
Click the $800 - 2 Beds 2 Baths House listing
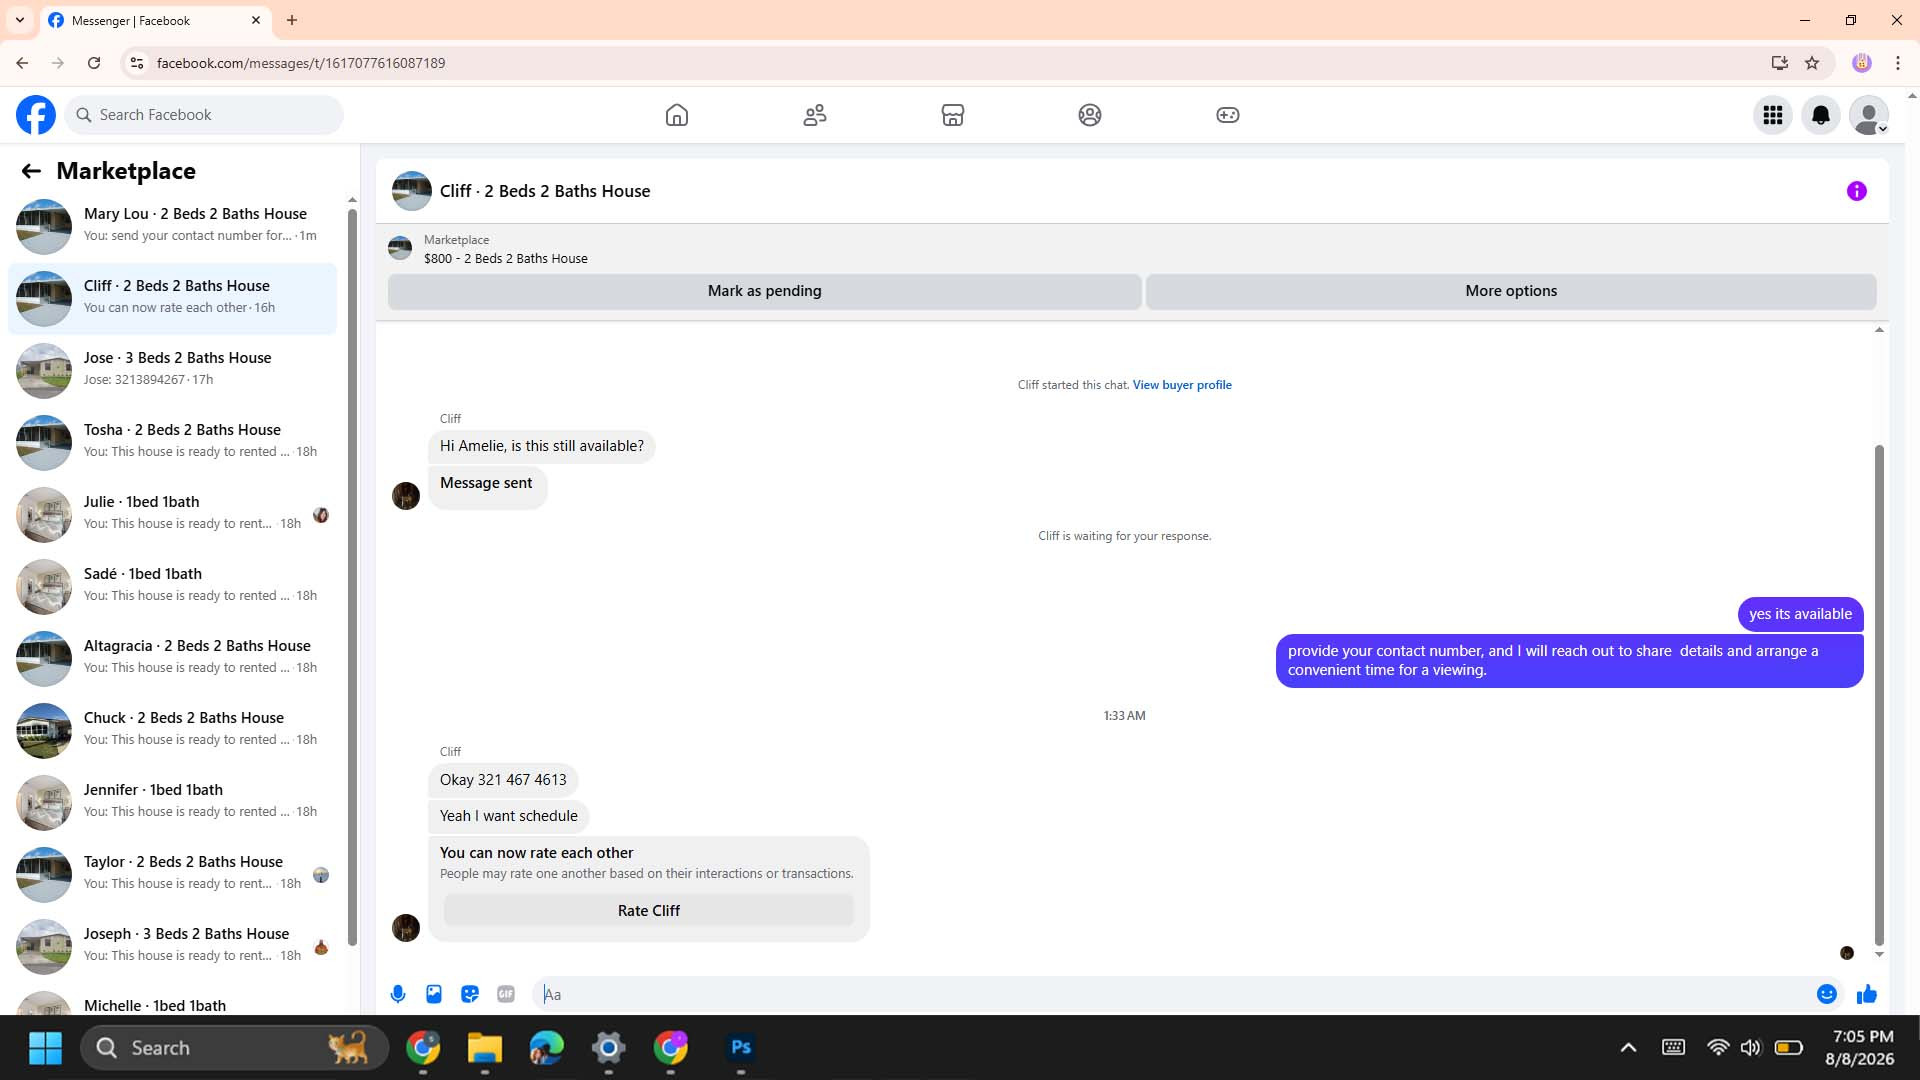point(505,259)
